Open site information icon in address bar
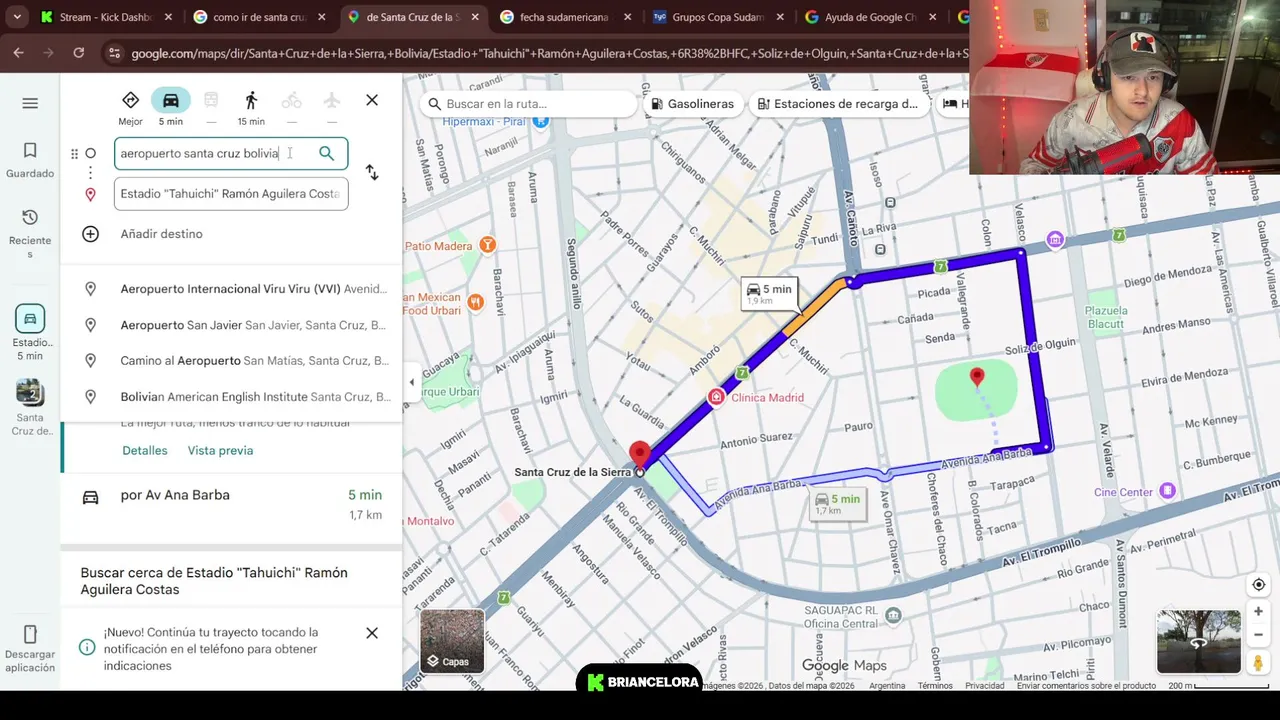This screenshot has width=1280, height=720. (113, 53)
